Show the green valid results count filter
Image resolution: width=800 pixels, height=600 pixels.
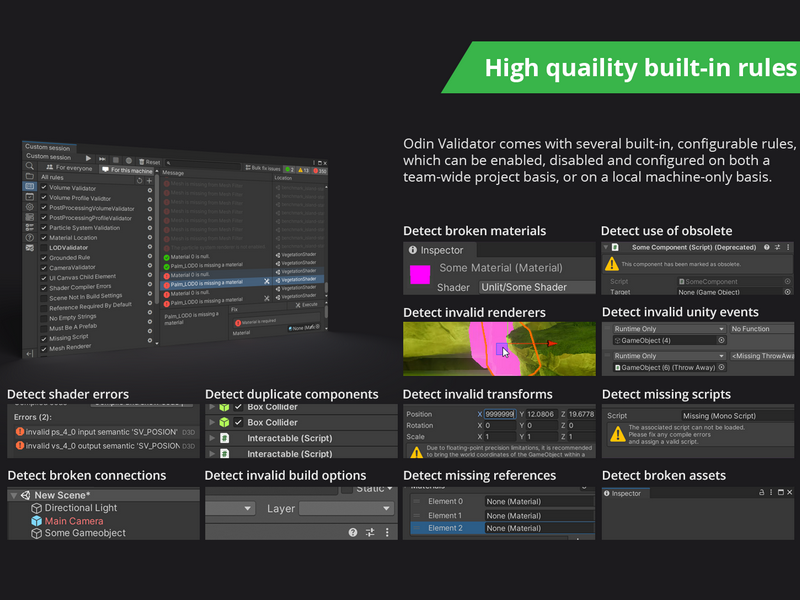289,169
